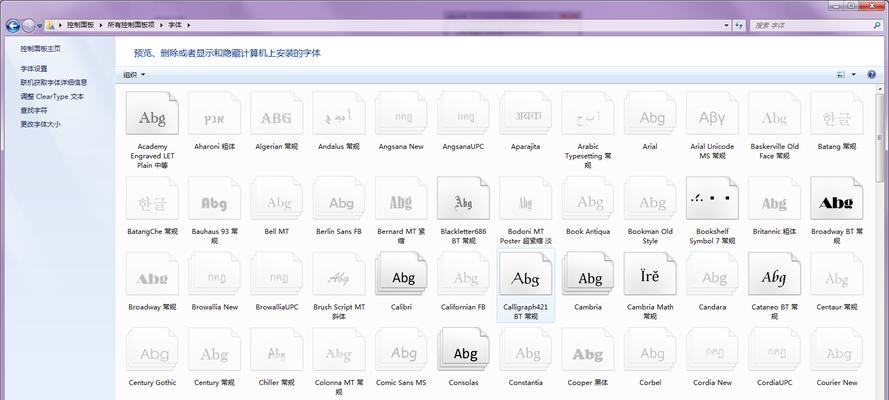The image size is (889, 400).
Task: Select the Browallia New font family
Action: (x=214, y=274)
